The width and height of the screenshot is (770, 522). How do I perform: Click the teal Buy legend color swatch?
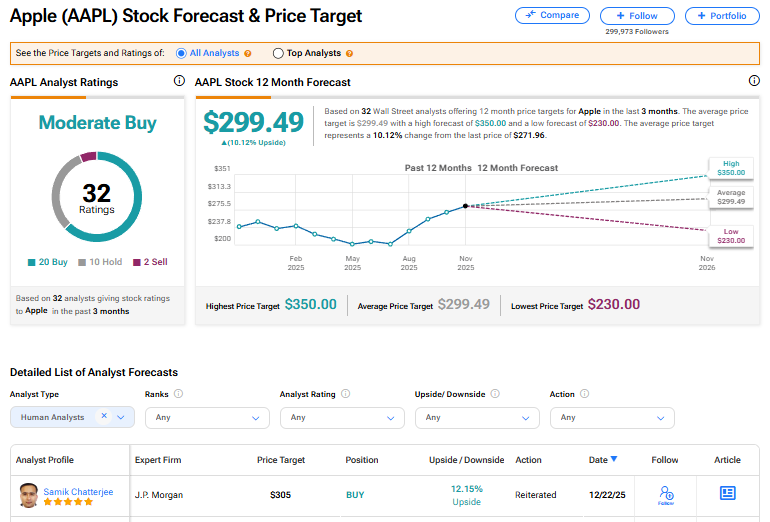point(32,263)
